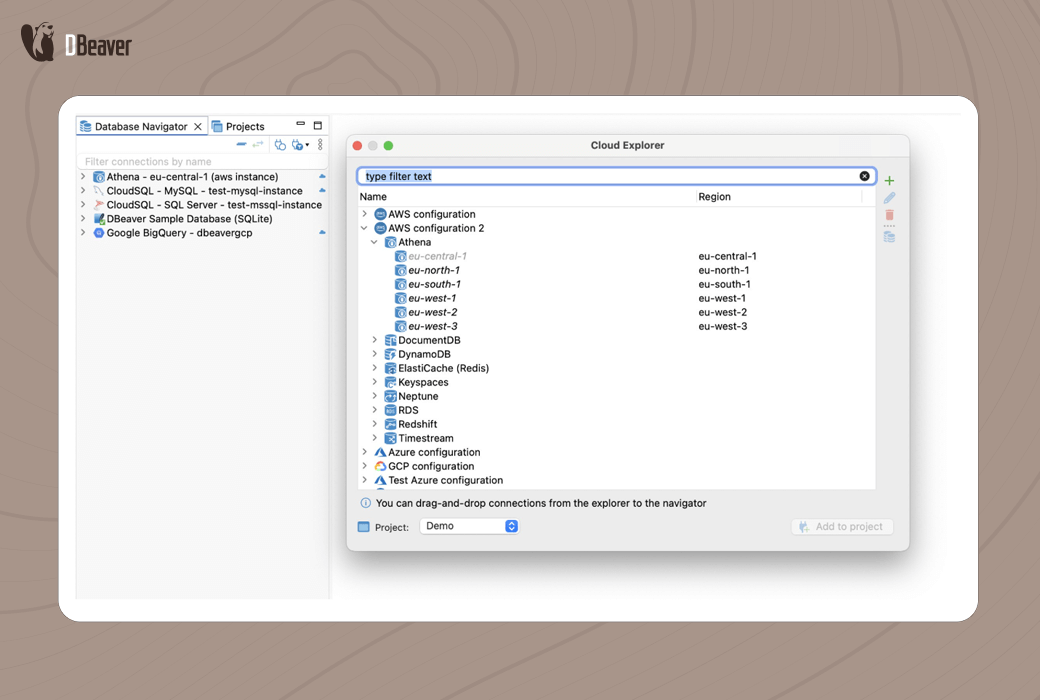The image size is (1040, 700).
Task: Clear the Cloud Explorer filter text
Action: 864,176
